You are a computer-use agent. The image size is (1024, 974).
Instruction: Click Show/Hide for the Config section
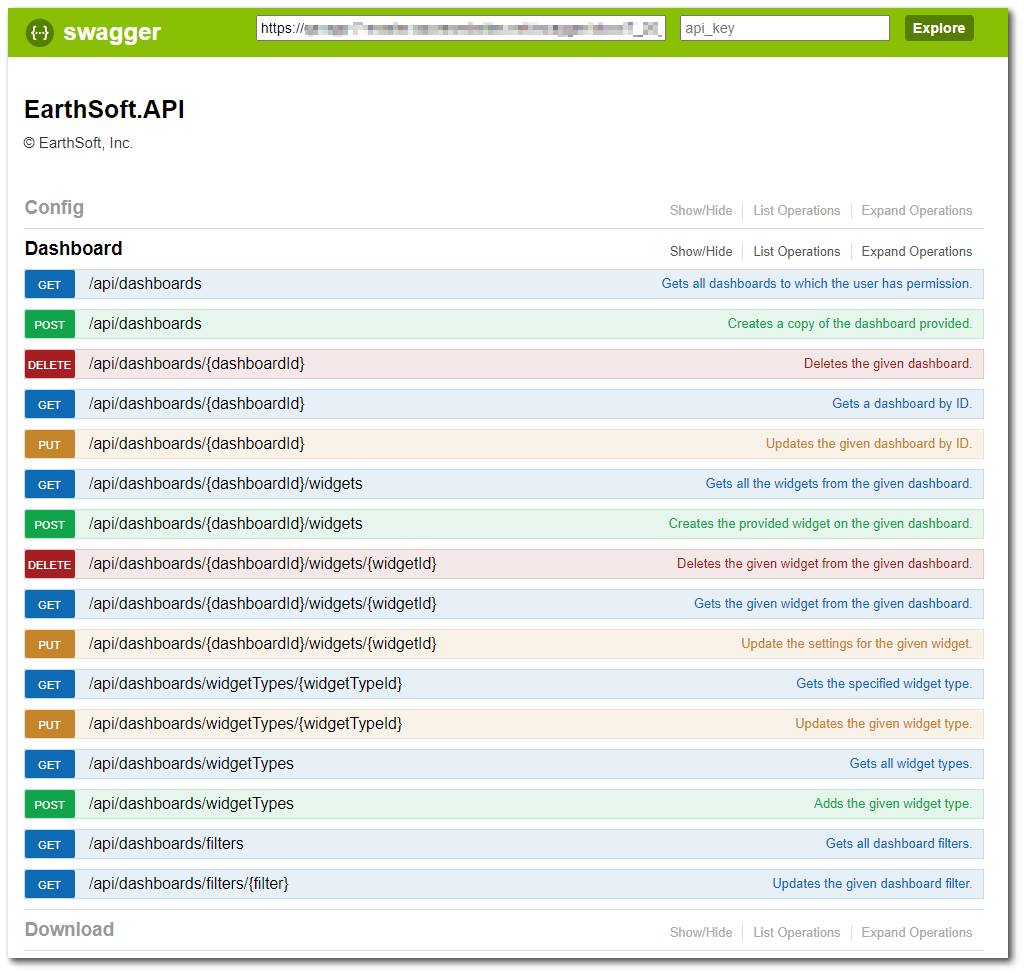(x=701, y=210)
